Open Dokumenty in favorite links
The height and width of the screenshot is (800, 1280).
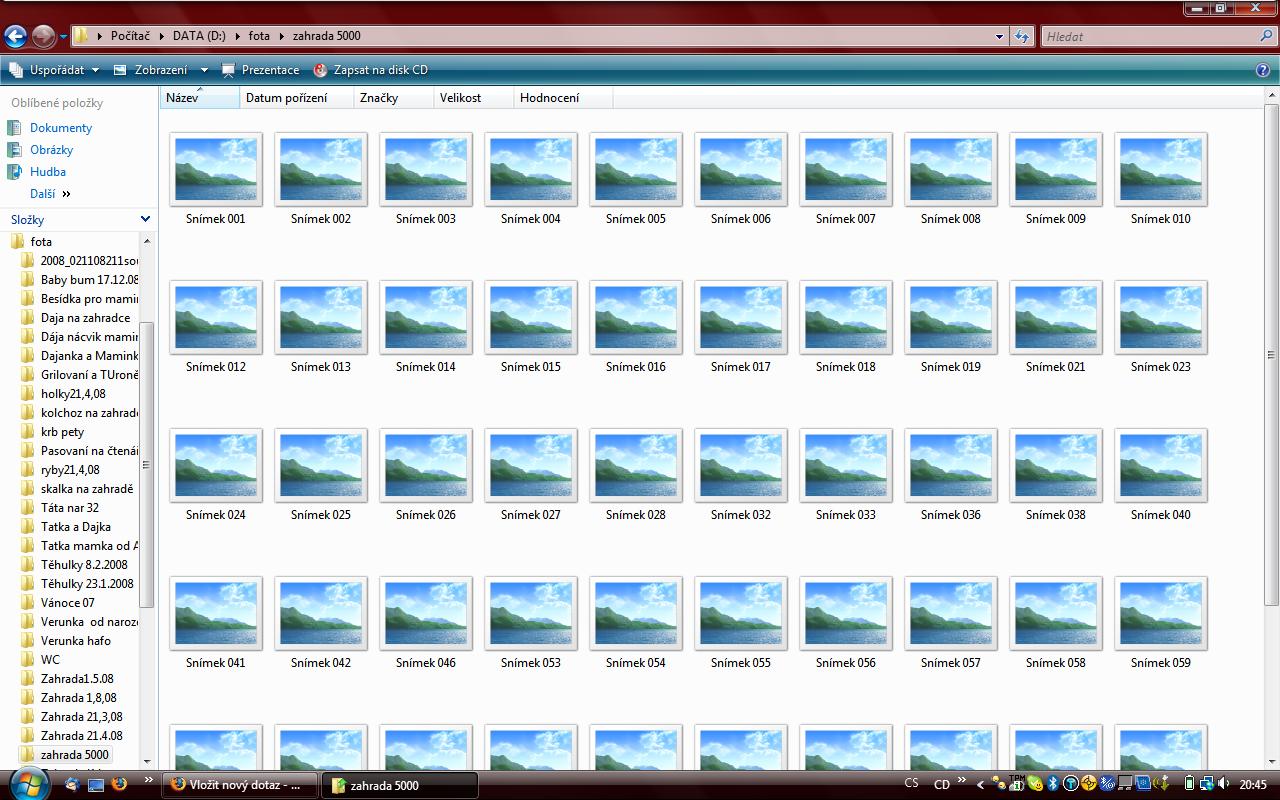[x=60, y=128]
